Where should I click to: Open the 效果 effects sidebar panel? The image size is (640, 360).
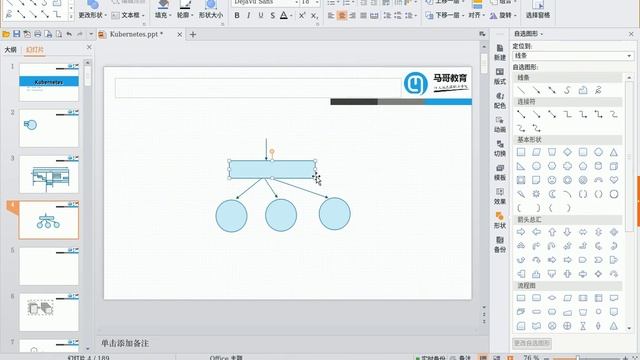(500, 197)
